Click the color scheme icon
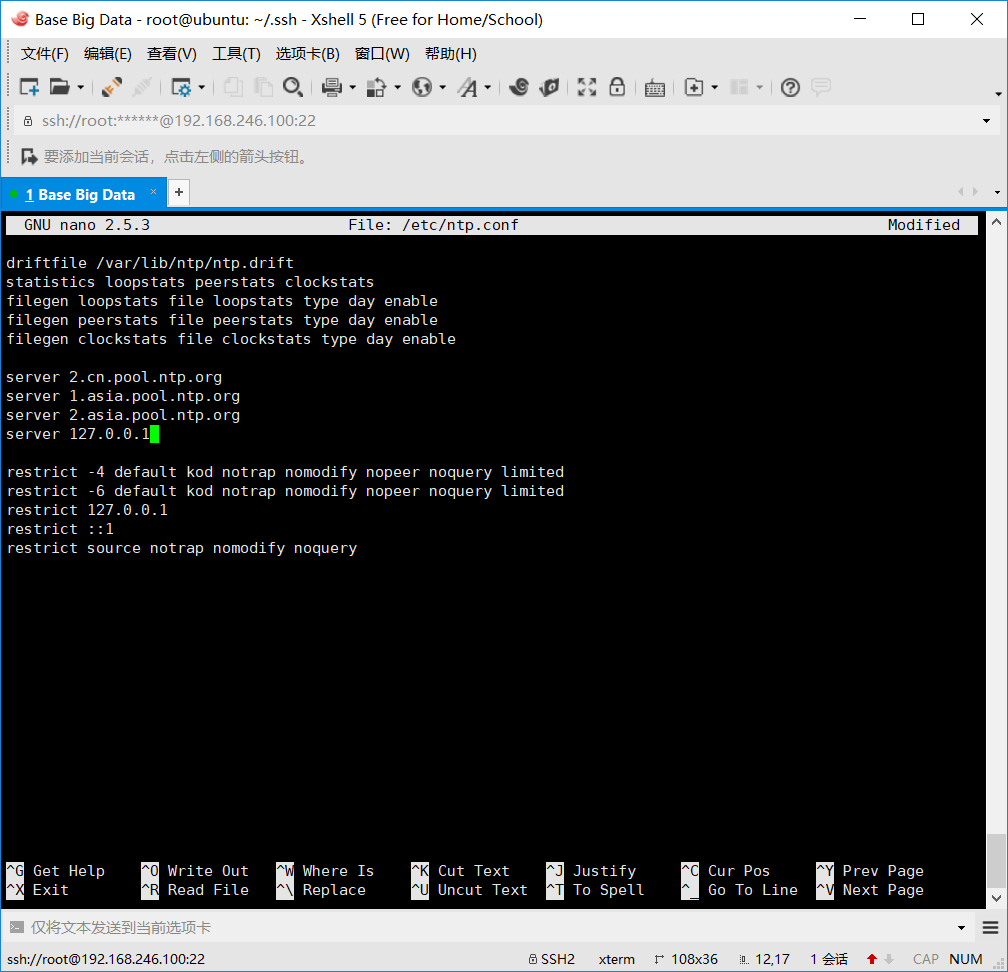1008x972 pixels. tap(376, 87)
